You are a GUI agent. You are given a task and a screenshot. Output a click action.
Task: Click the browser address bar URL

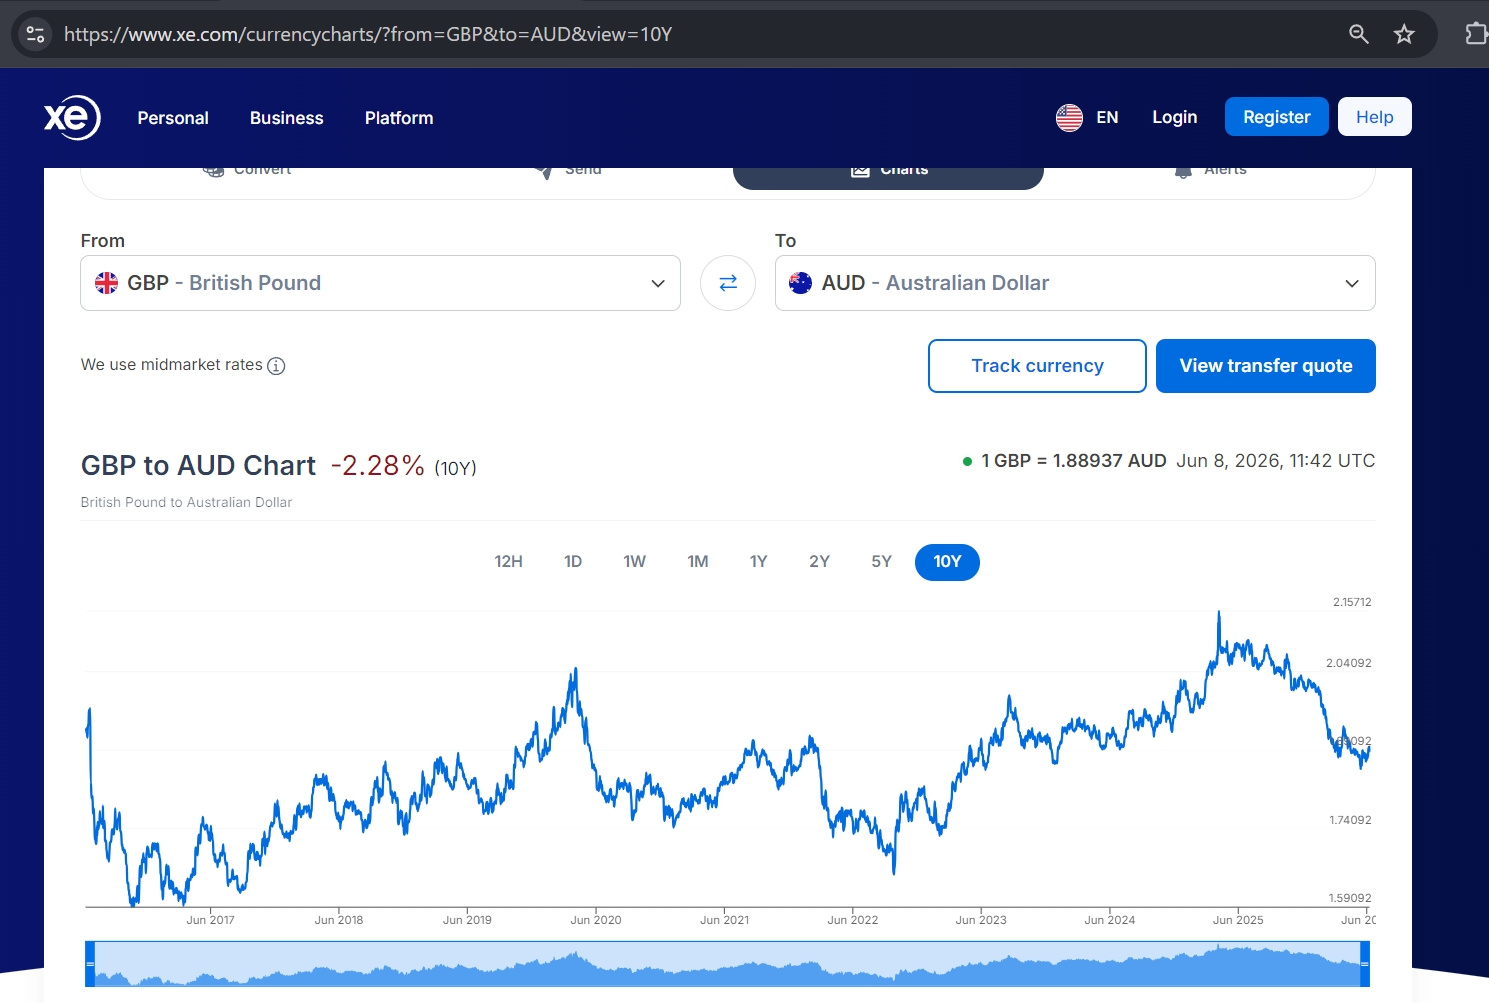coord(368,34)
